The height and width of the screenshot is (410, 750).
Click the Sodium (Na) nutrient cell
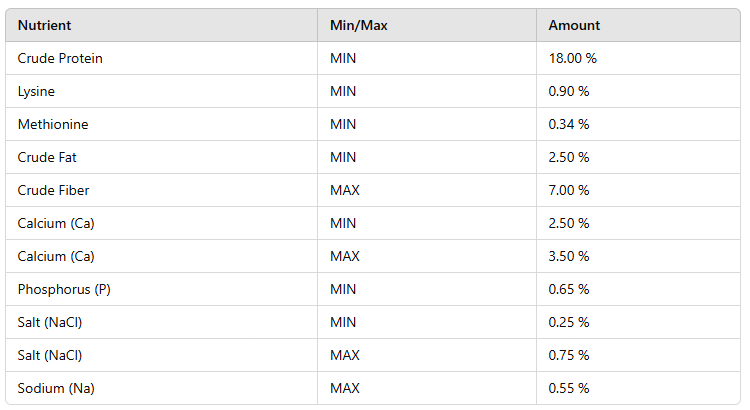point(56,388)
